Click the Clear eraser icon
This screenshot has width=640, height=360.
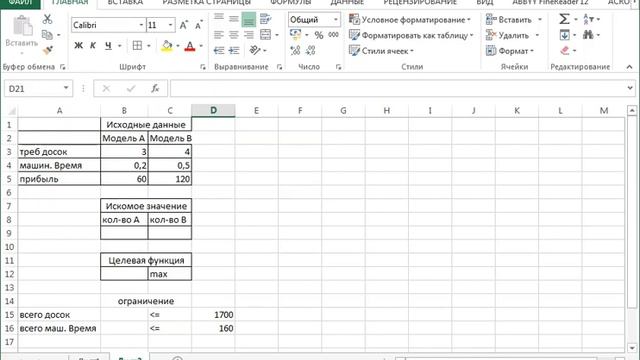coord(564,51)
